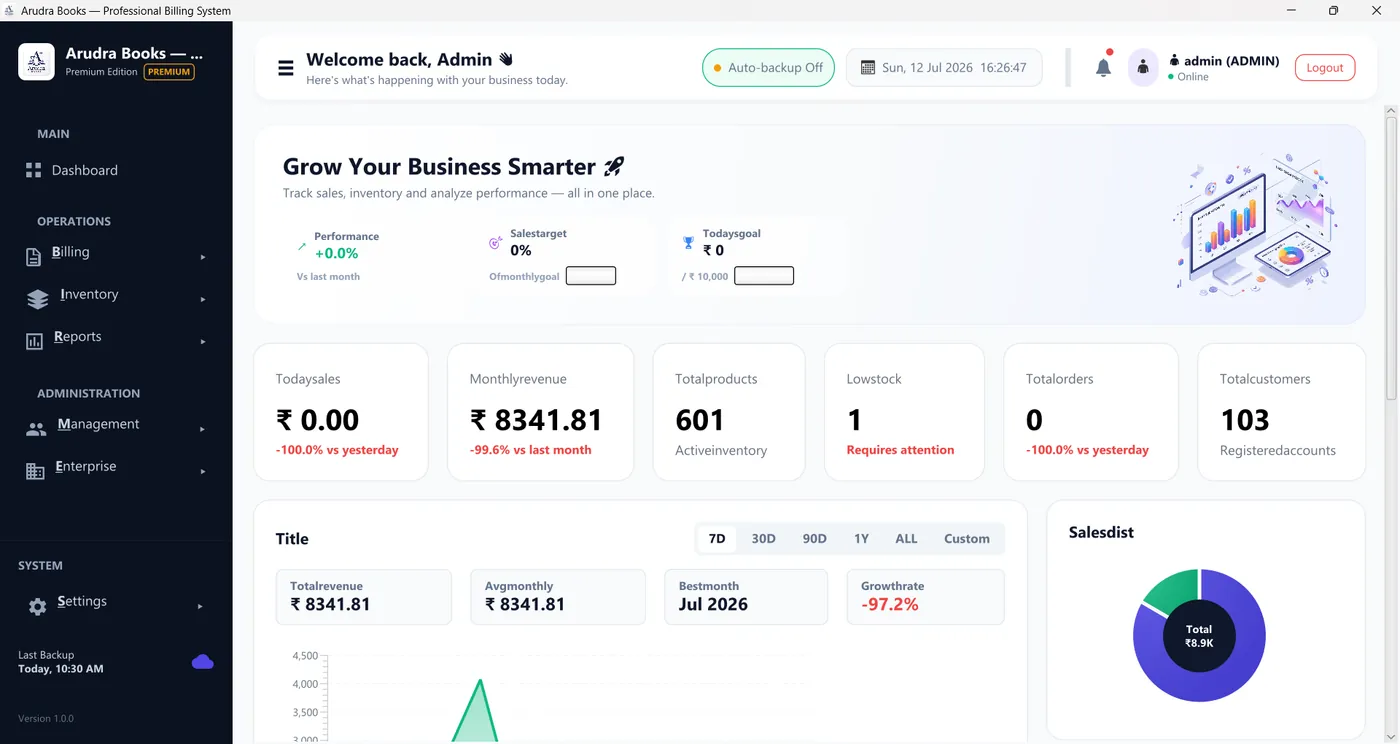Switch to the 90D range tab

(x=815, y=539)
